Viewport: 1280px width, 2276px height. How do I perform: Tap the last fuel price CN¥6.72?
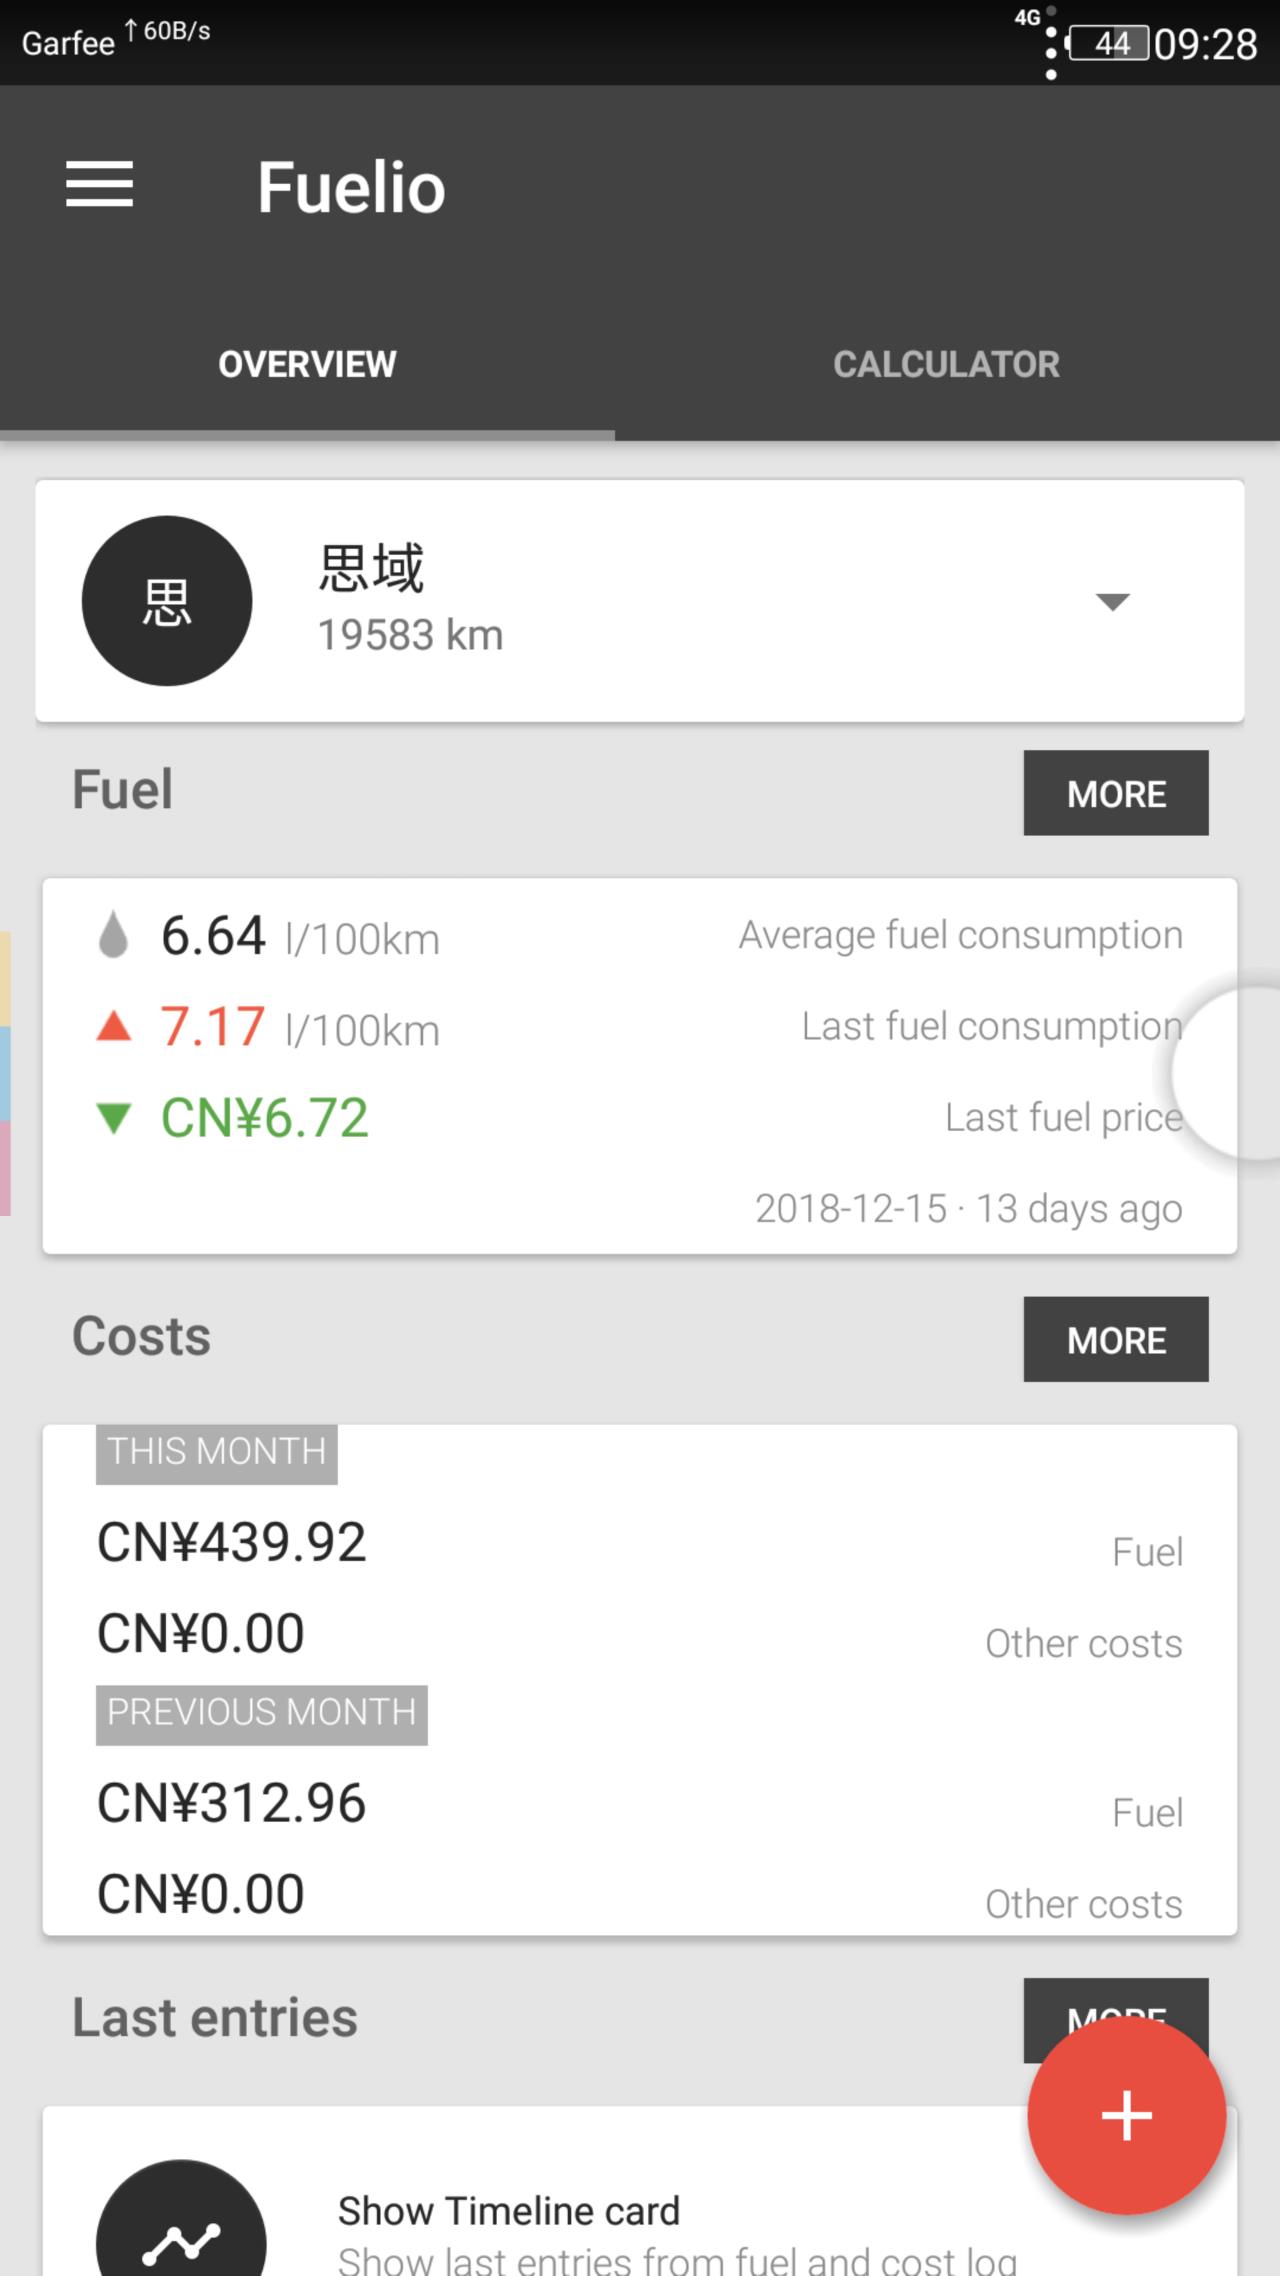[265, 1118]
